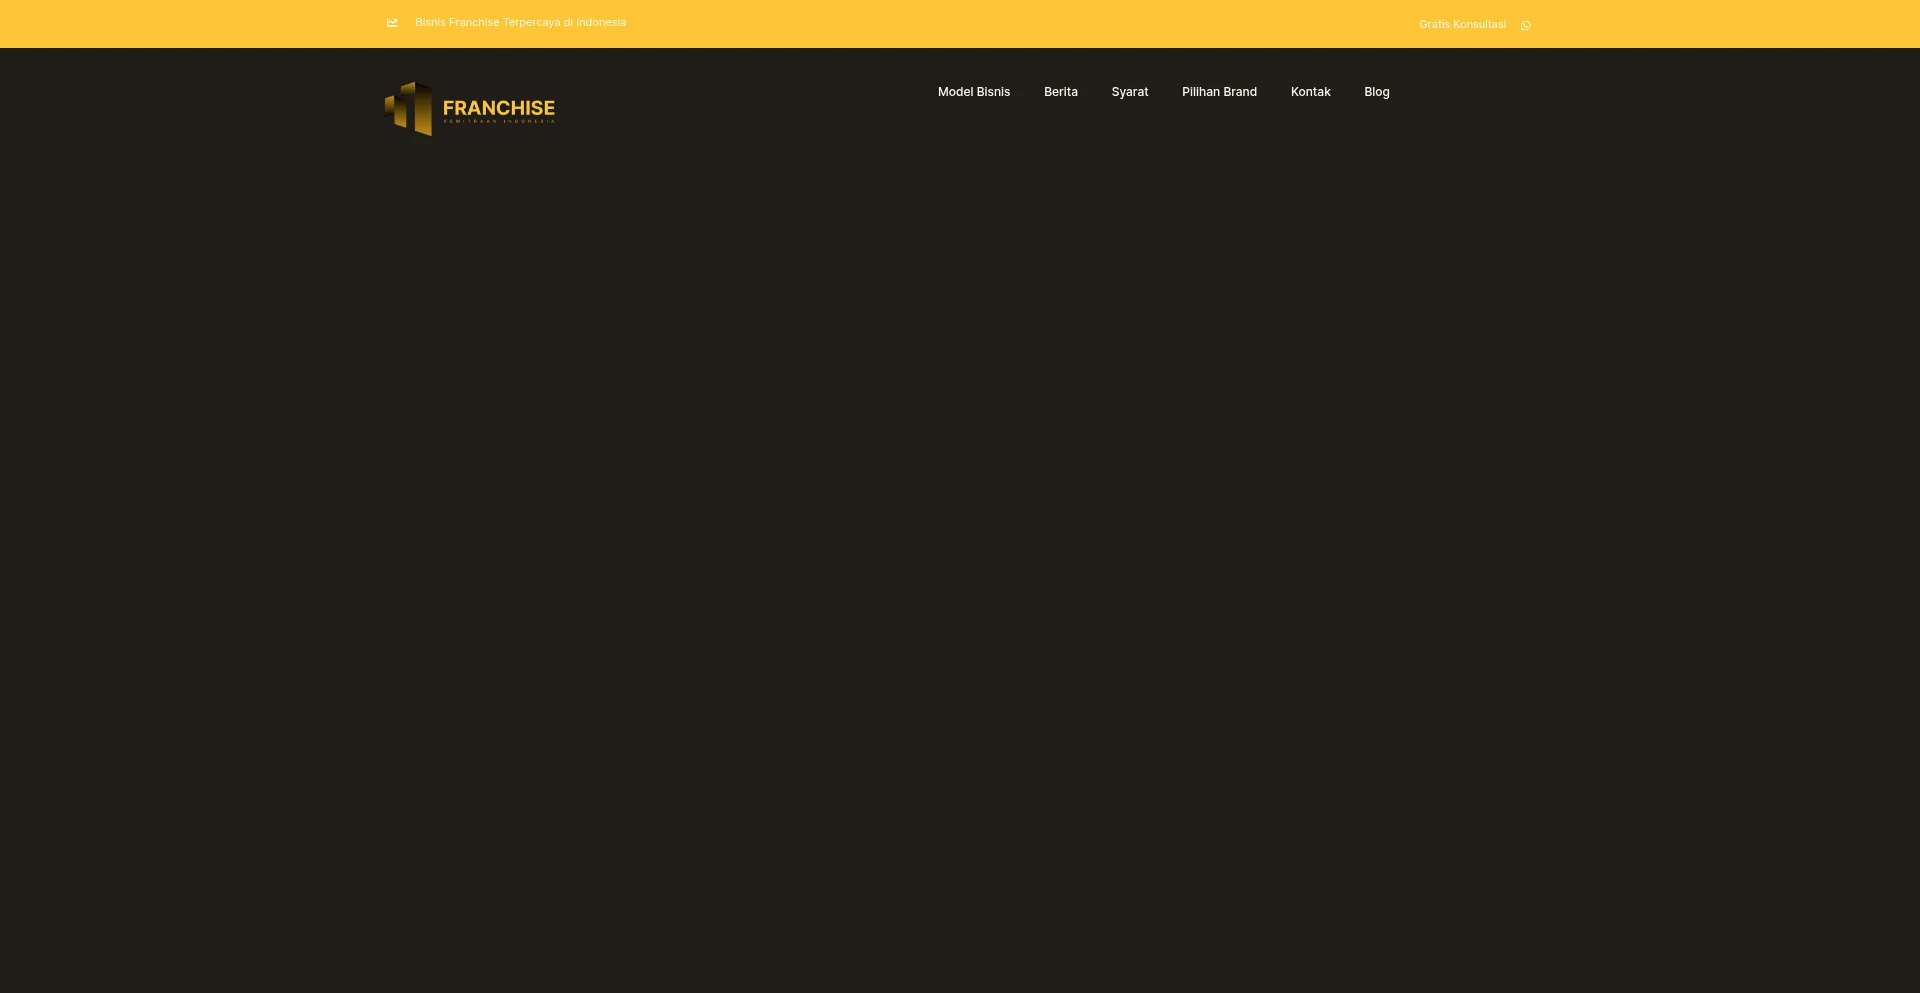Visit the Blog section

pos(1376,92)
